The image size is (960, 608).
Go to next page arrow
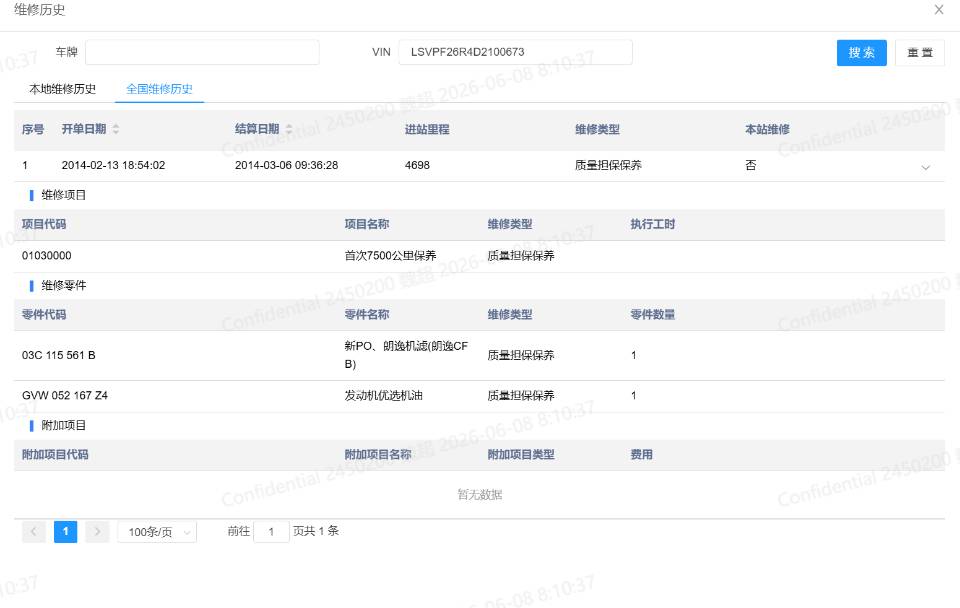(x=97, y=531)
